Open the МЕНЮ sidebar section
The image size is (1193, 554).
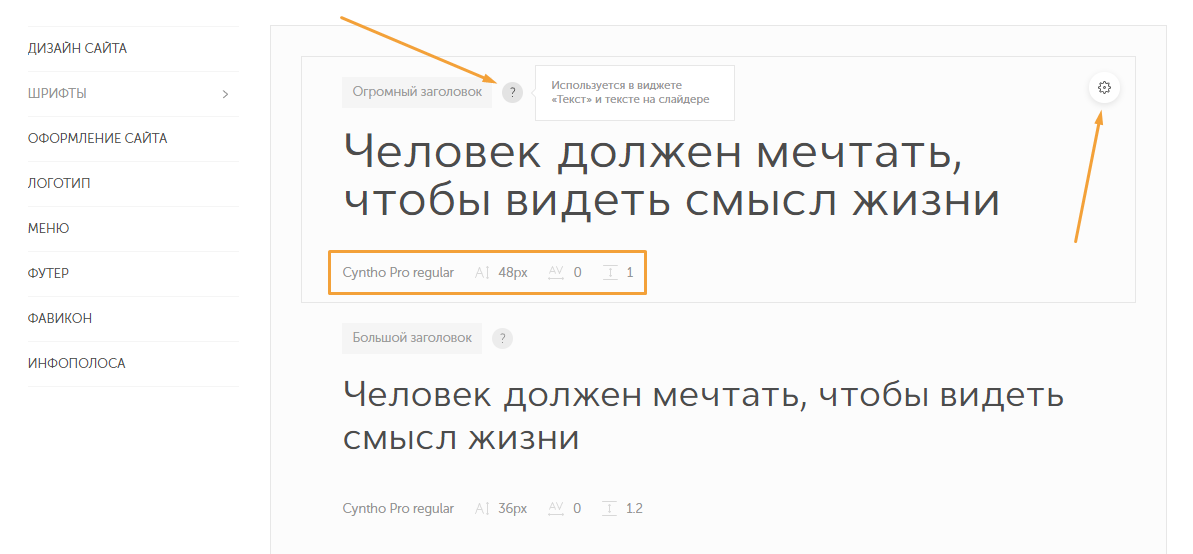(48, 228)
